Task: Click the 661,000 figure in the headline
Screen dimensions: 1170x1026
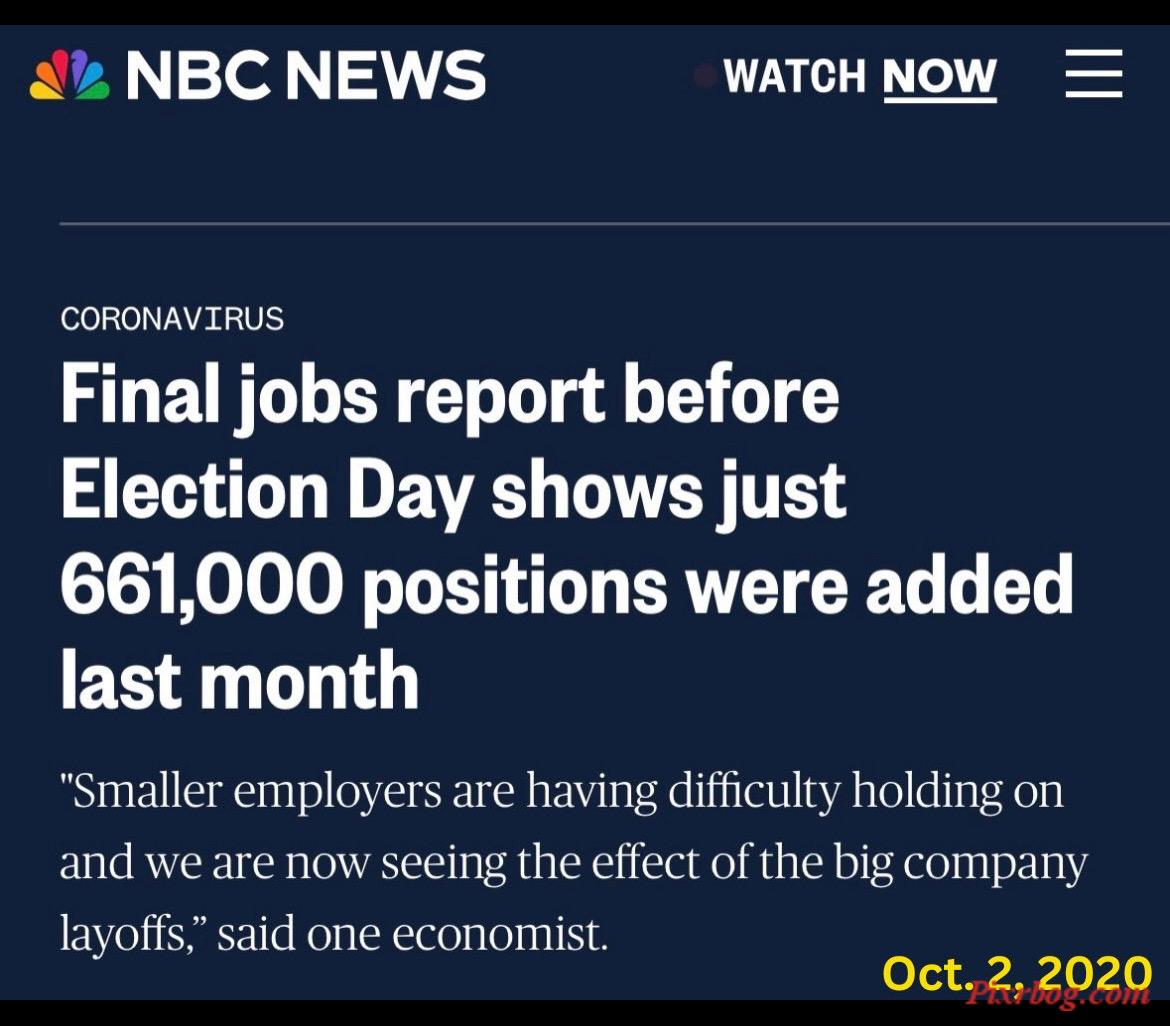Action: (202, 586)
